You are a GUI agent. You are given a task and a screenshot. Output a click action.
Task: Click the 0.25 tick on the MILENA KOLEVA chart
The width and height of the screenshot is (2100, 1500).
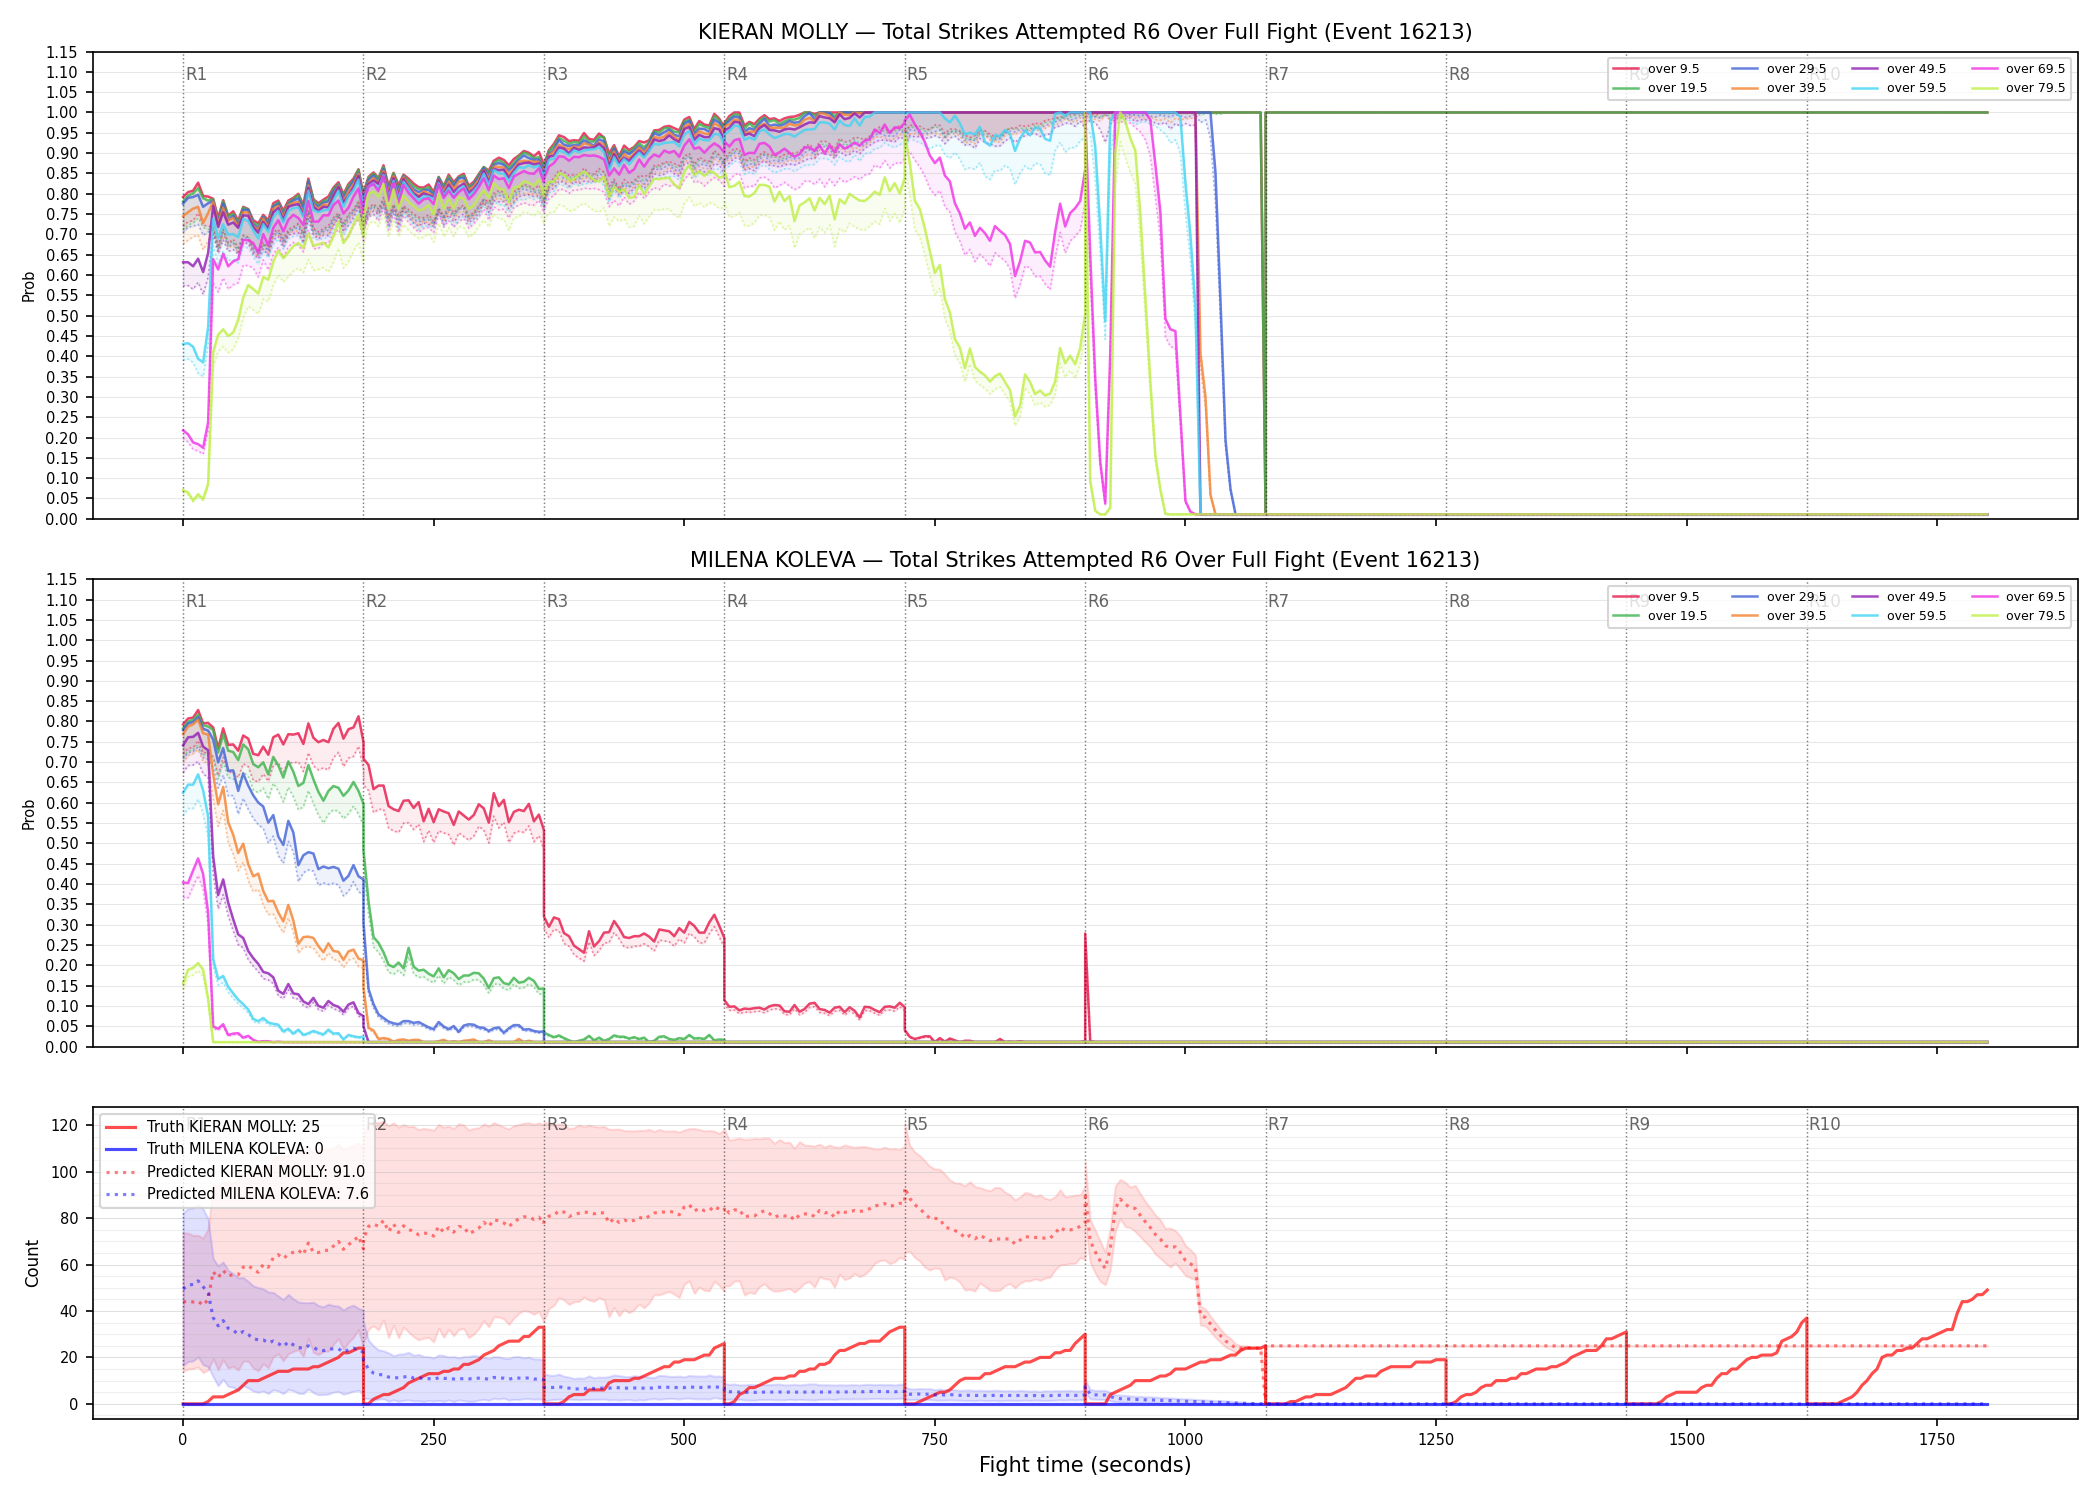click(x=62, y=945)
